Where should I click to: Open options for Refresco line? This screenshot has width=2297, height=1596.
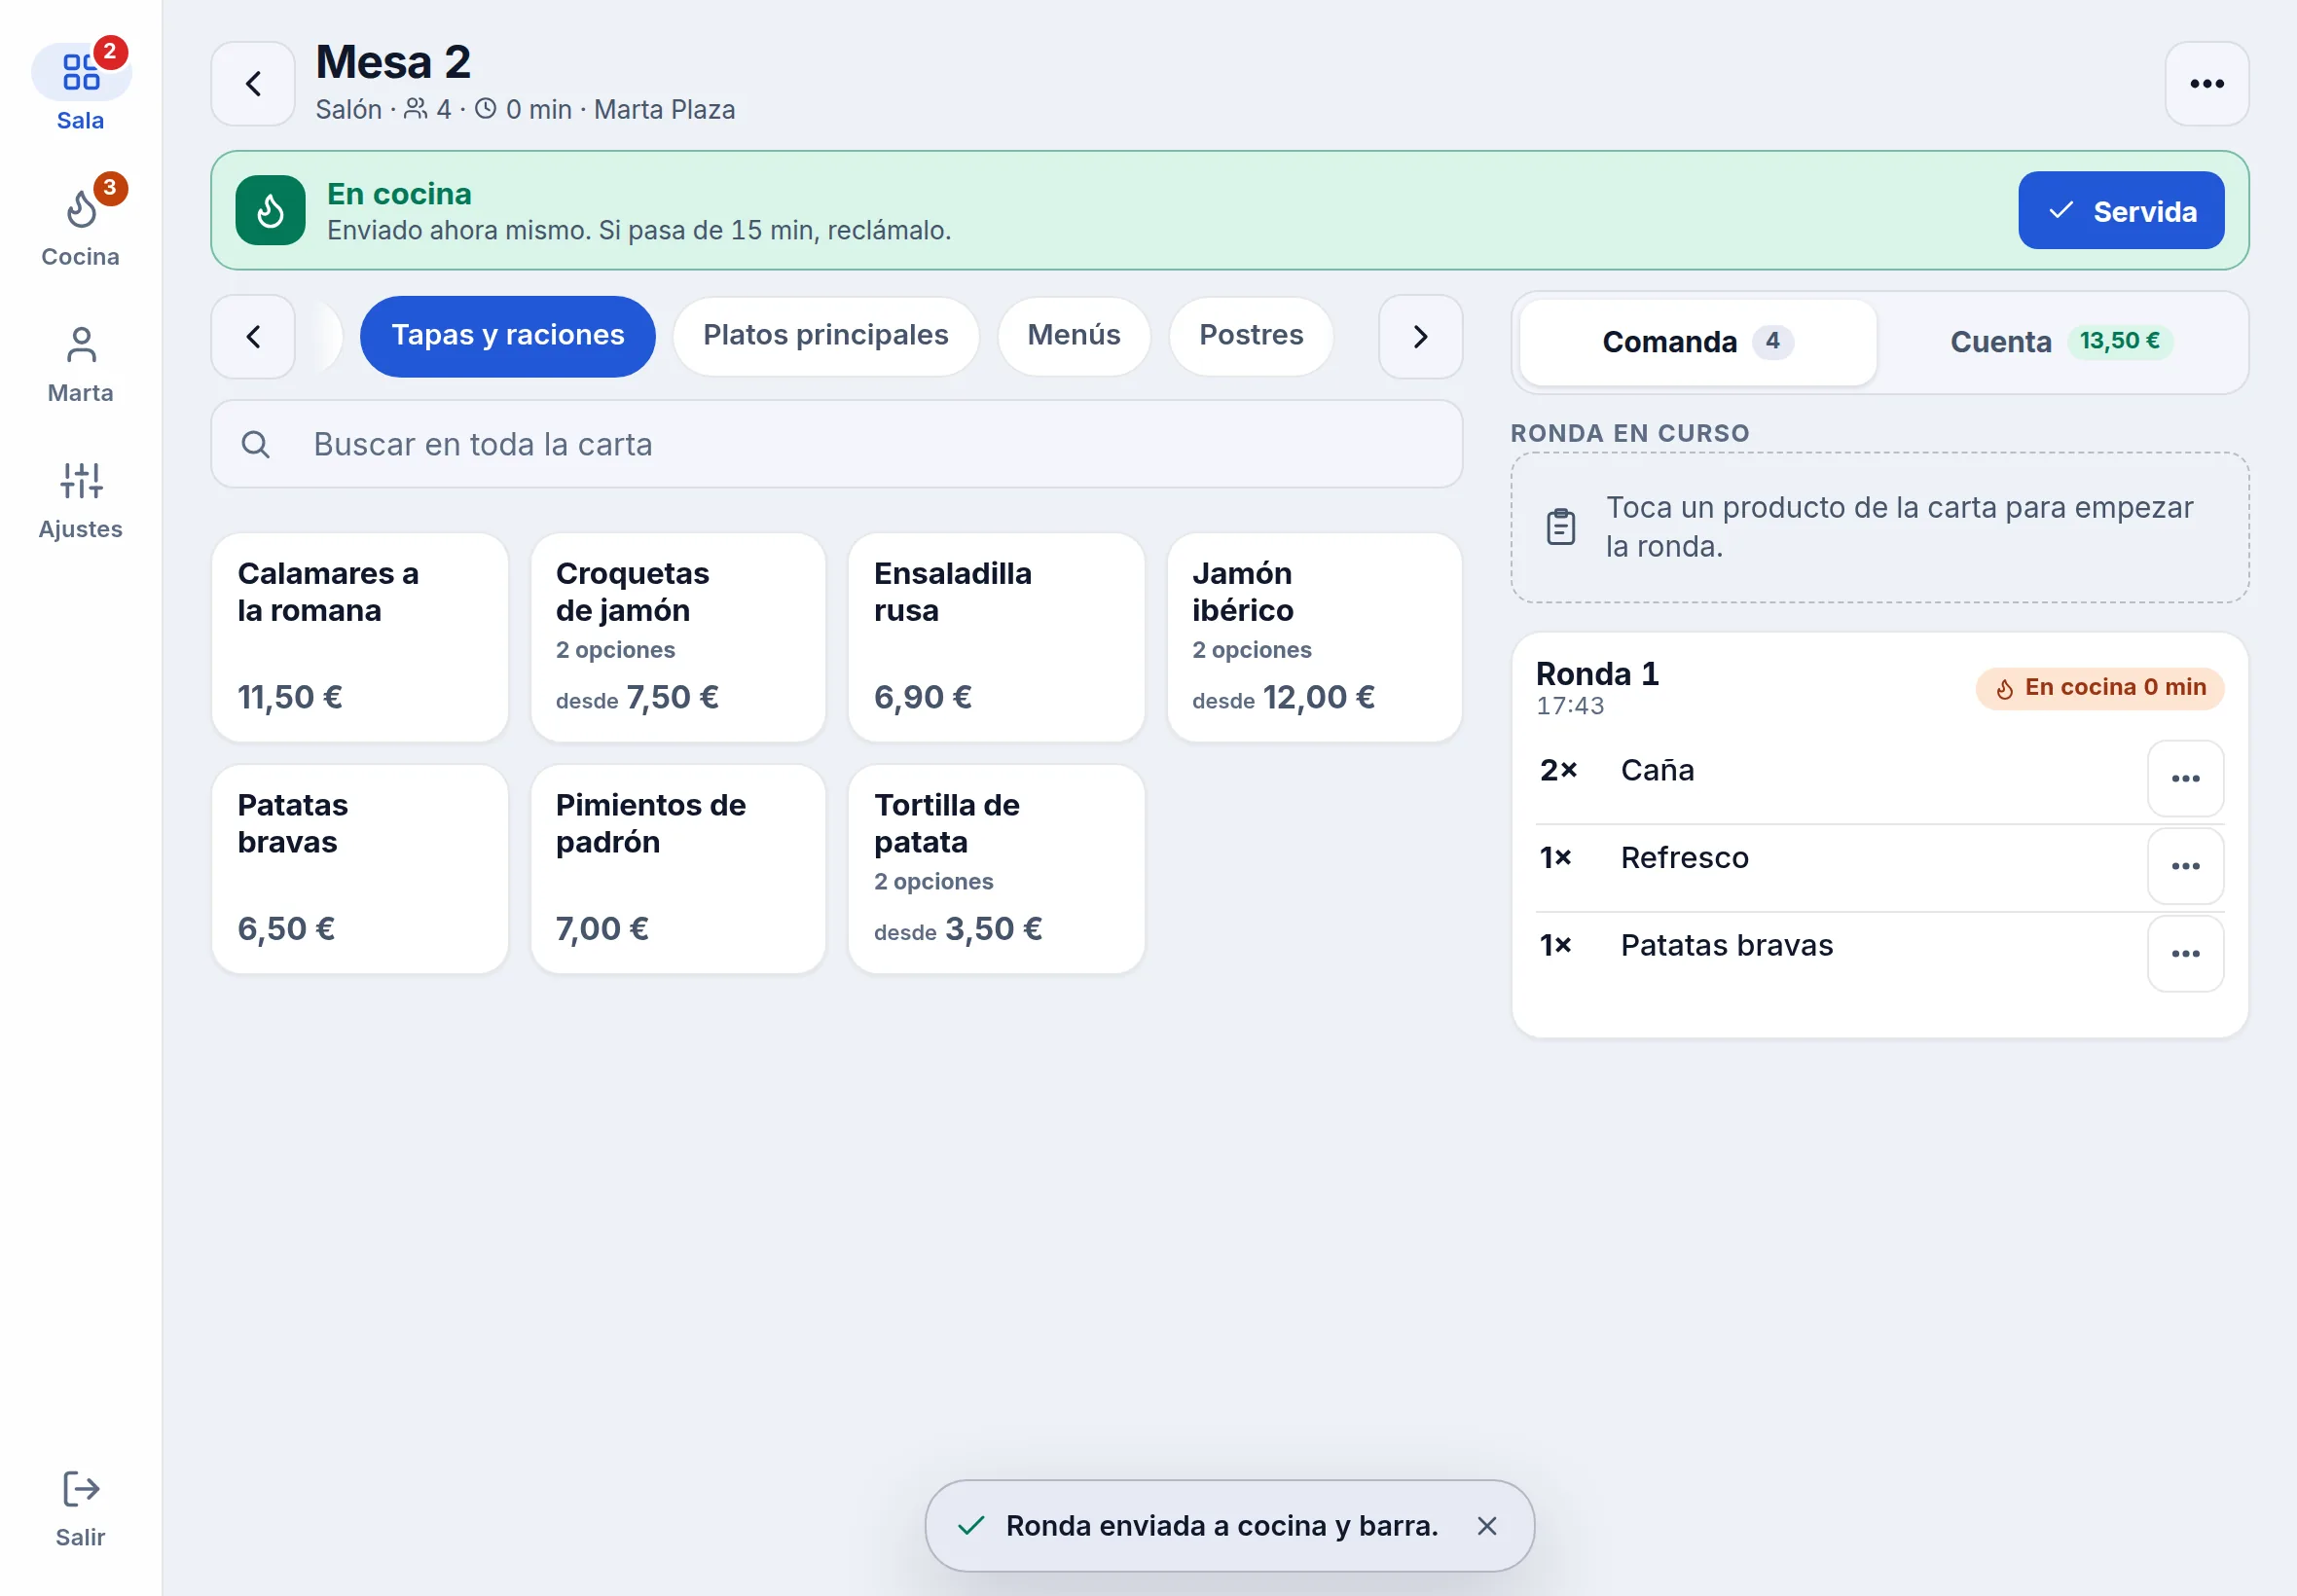(2185, 866)
